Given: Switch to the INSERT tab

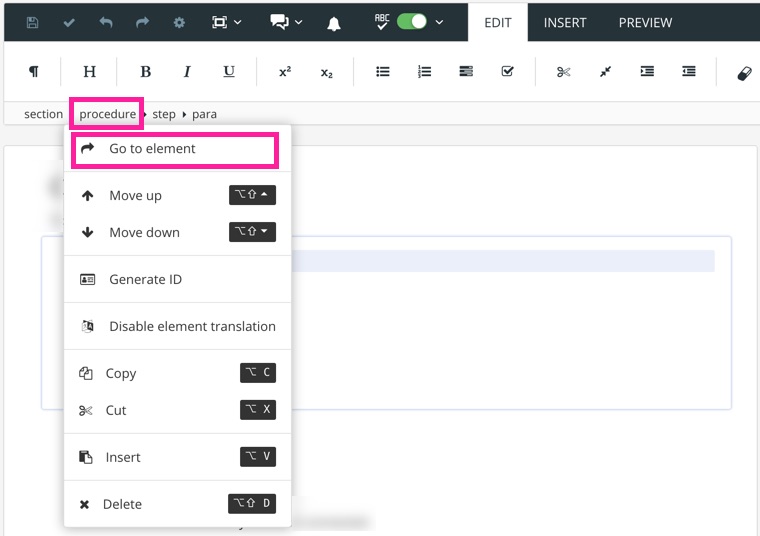Looking at the screenshot, I should [565, 22].
